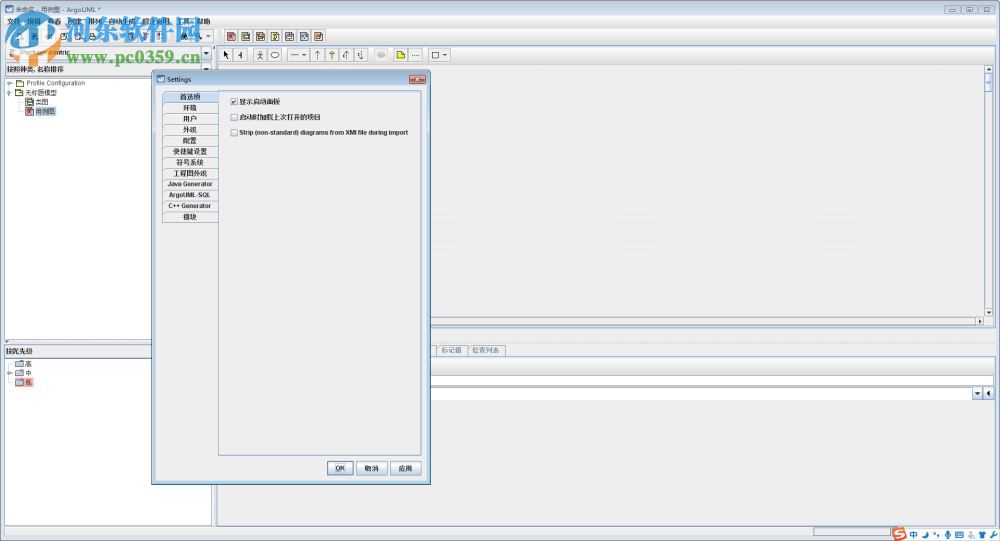Screen dimensions: 1000x541
Task: Create a new collaboration diagram
Action: [276, 36]
